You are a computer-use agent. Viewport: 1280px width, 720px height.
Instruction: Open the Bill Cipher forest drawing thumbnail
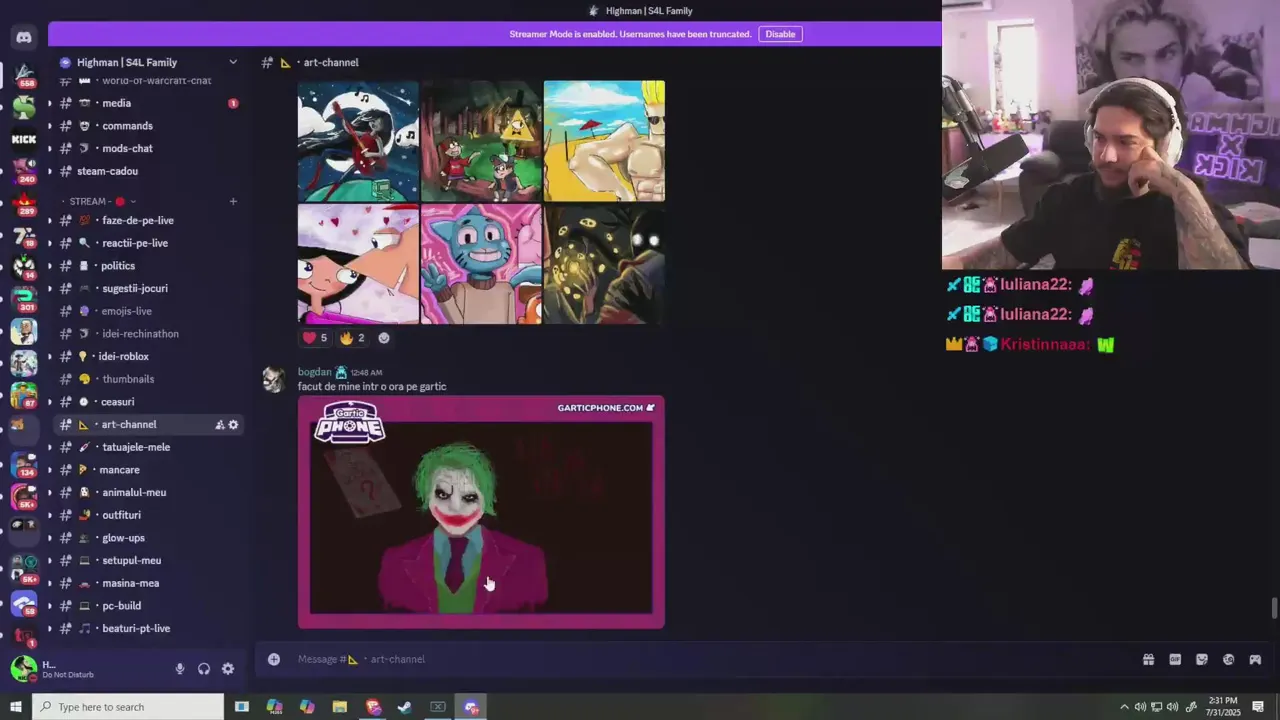pos(481,141)
